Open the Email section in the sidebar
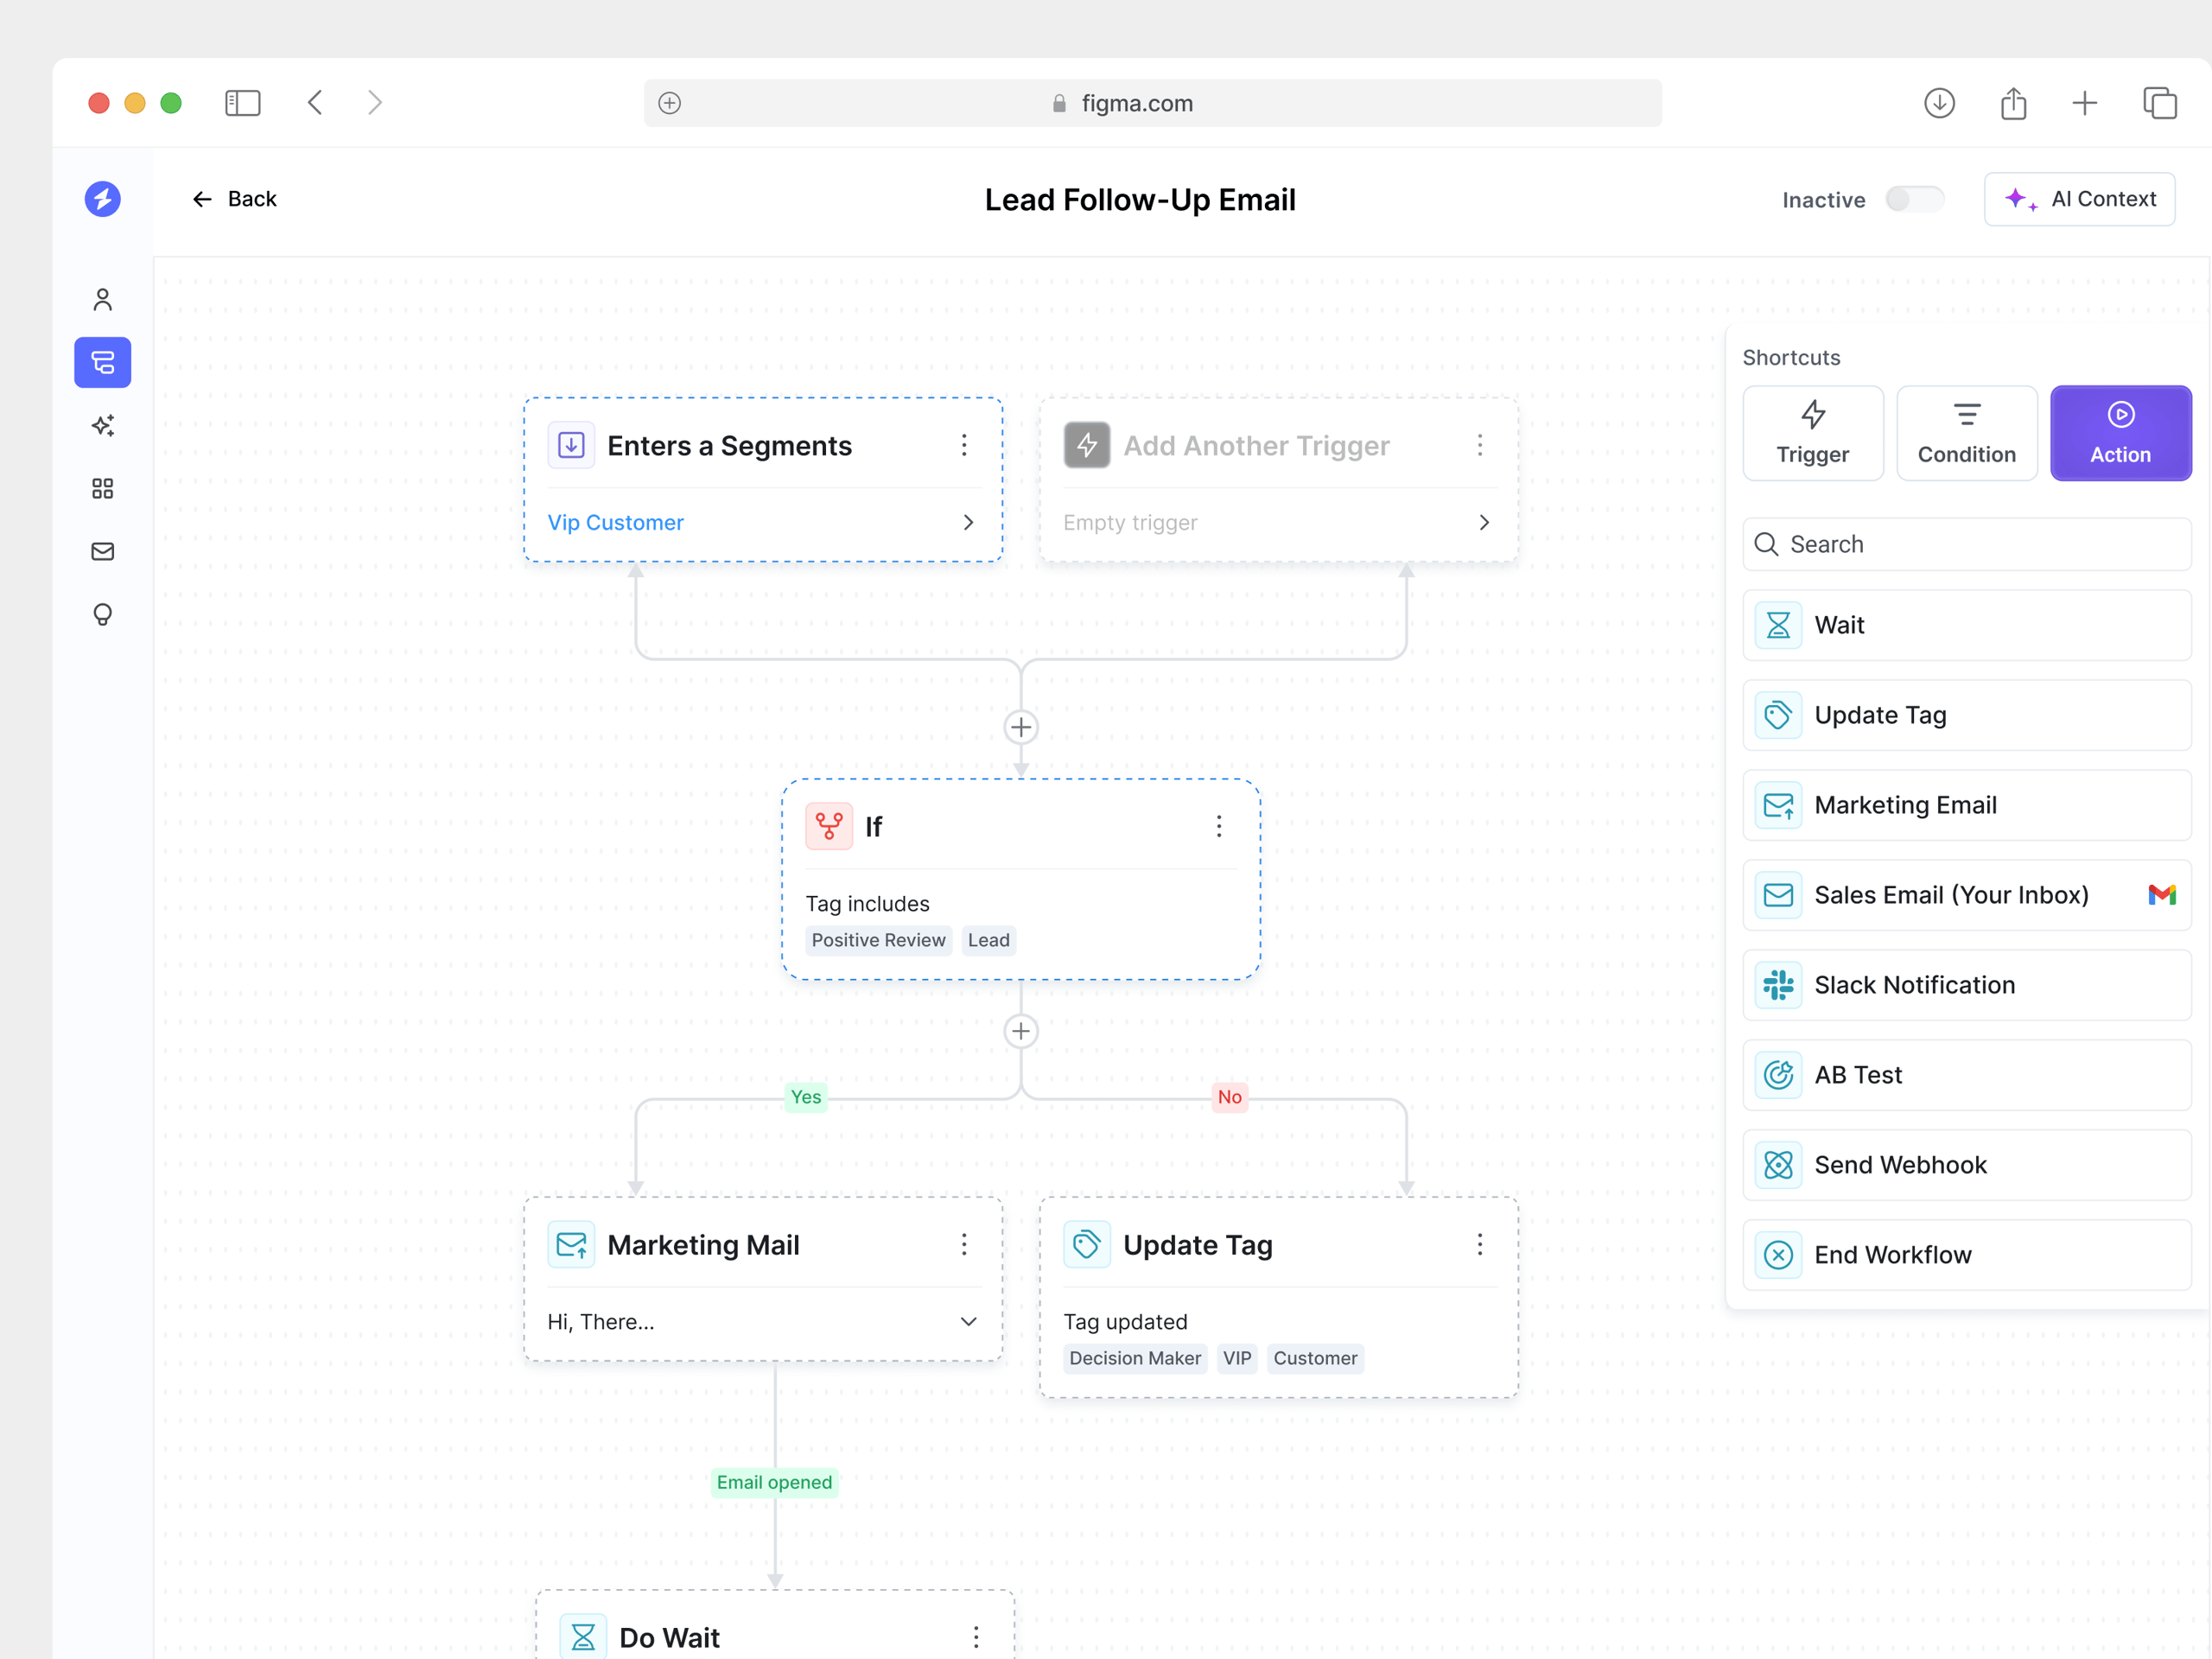The width and height of the screenshot is (2212, 1659). [x=102, y=551]
